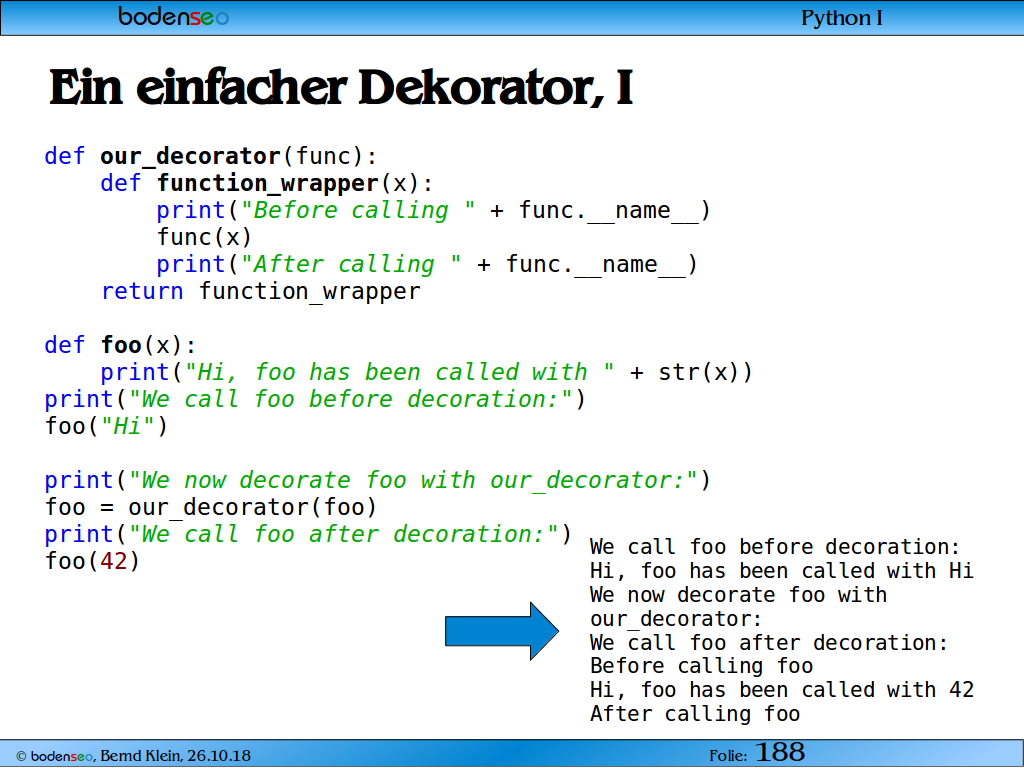The height and width of the screenshot is (768, 1024).
Task: Click the "func(x)" call inside function_wrapper
Action: click(204, 237)
